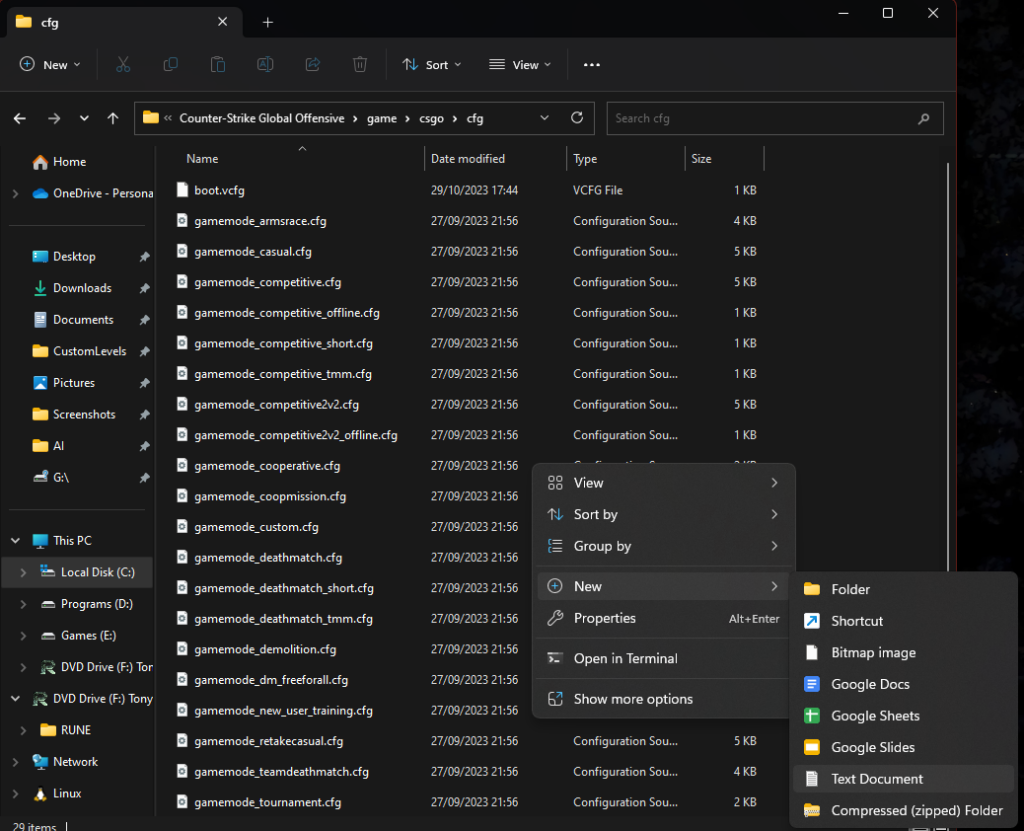Expand the Linux tree node
The height and width of the screenshot is (831, 1024).
[15, 794]
